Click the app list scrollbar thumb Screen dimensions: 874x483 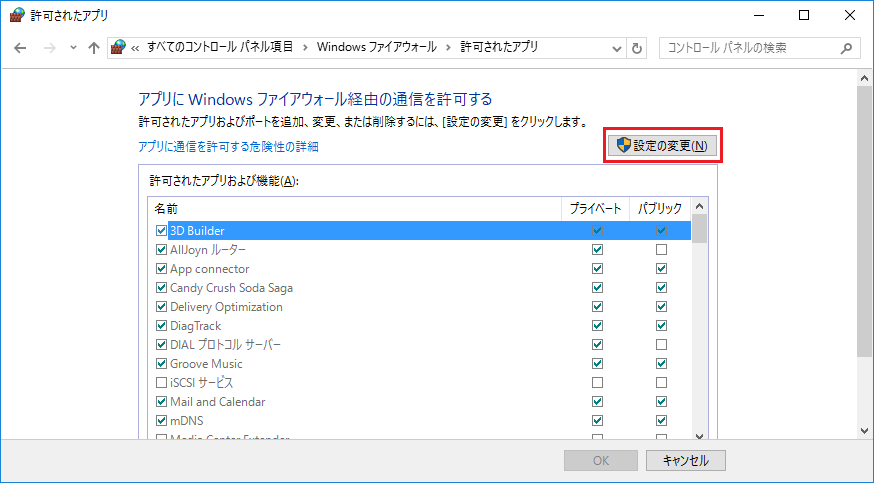[x=700, y=228]
